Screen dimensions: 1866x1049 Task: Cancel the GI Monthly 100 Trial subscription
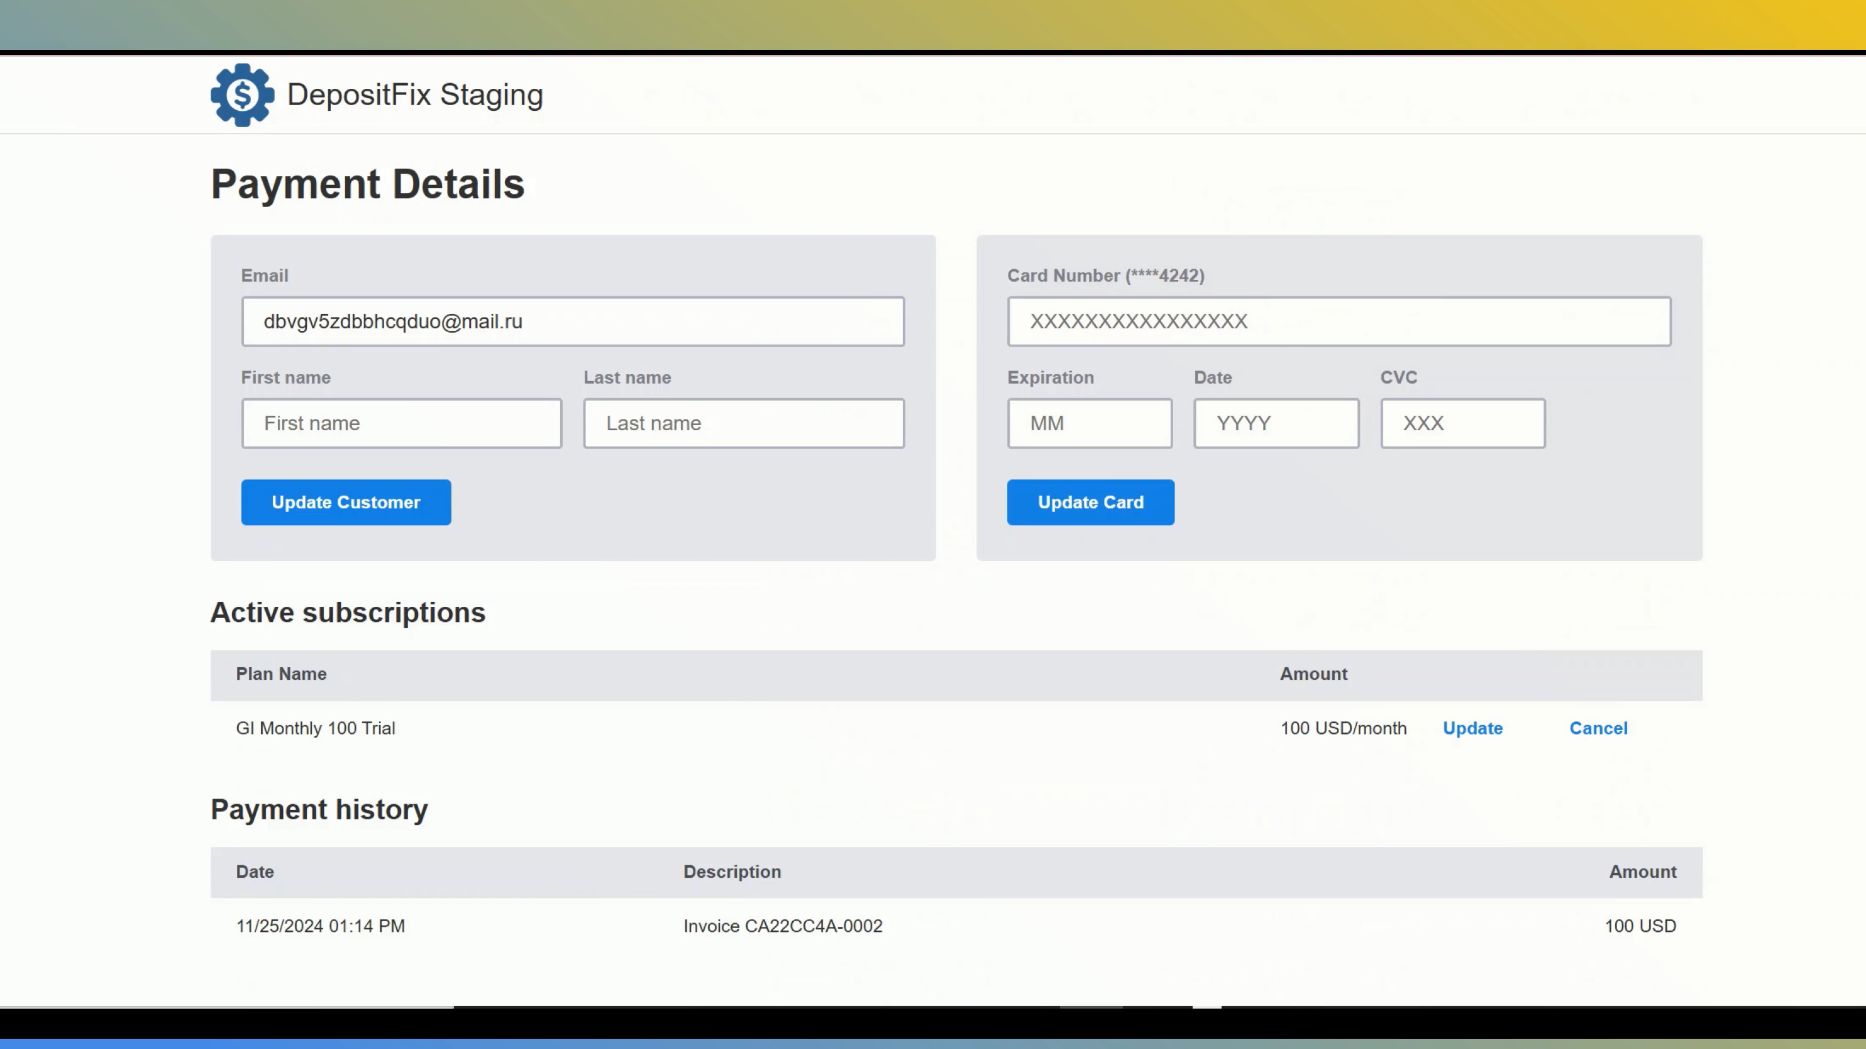(1598, 729)
